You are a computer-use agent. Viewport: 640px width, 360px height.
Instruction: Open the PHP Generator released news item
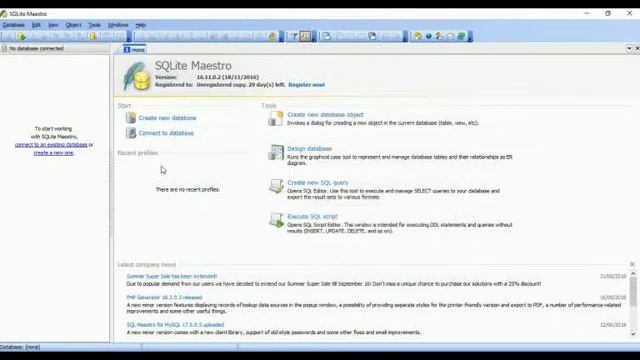click(164, 298)
